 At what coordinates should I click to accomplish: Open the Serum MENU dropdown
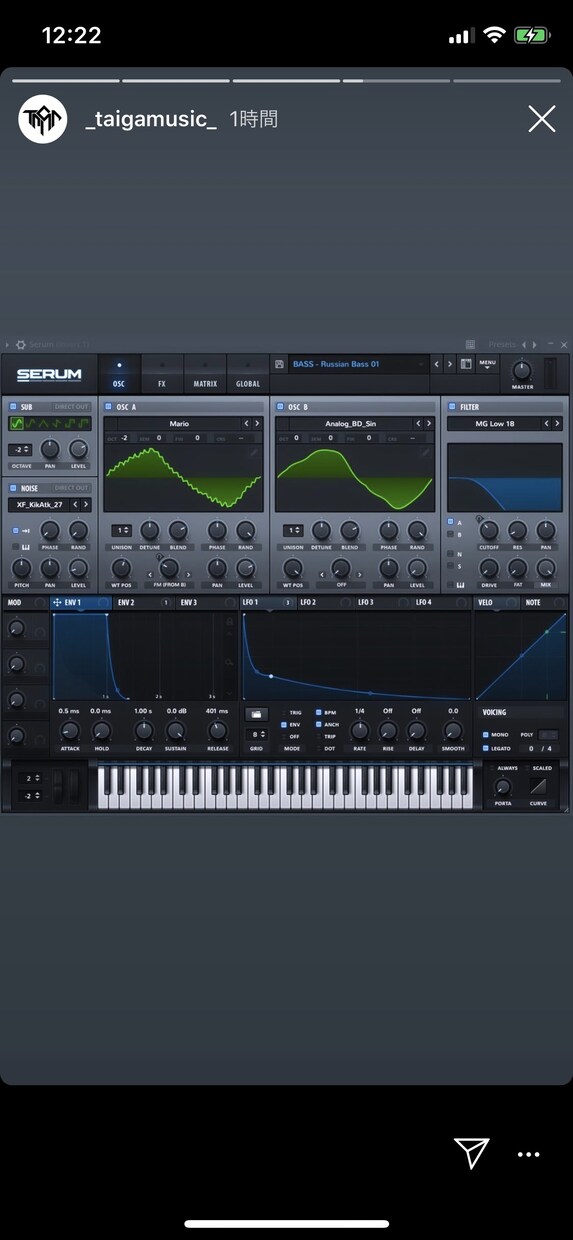(x=487, y=365)
